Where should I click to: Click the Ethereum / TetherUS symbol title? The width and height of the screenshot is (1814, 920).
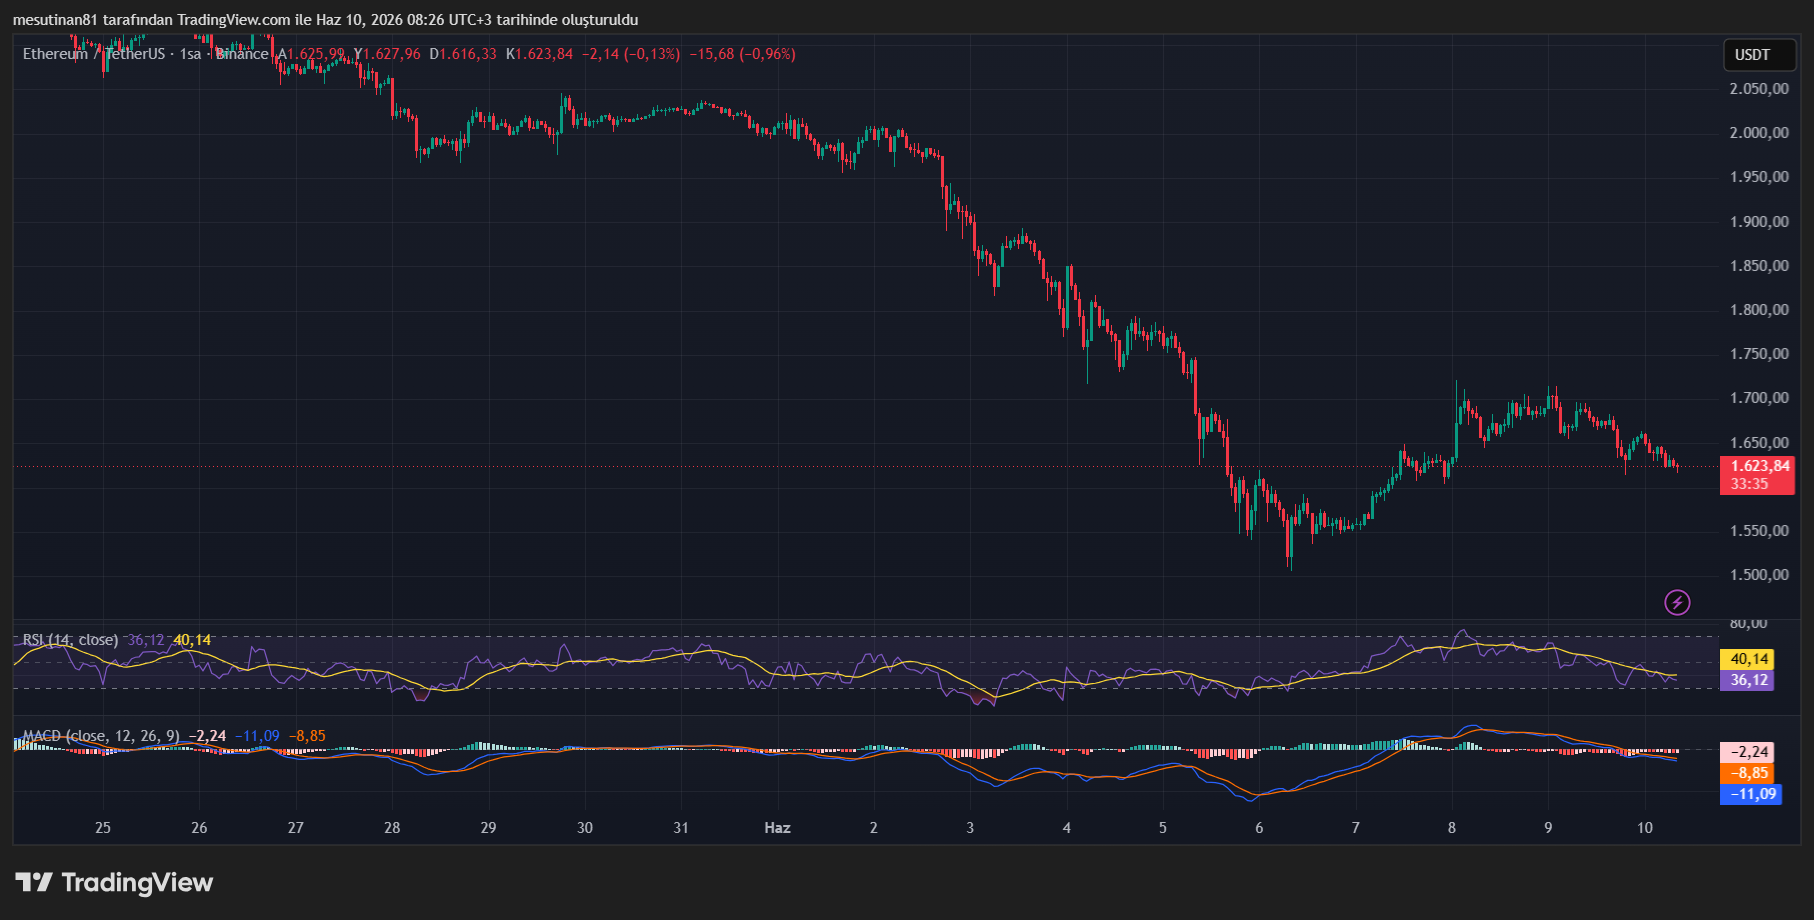[x=94, y=54]
